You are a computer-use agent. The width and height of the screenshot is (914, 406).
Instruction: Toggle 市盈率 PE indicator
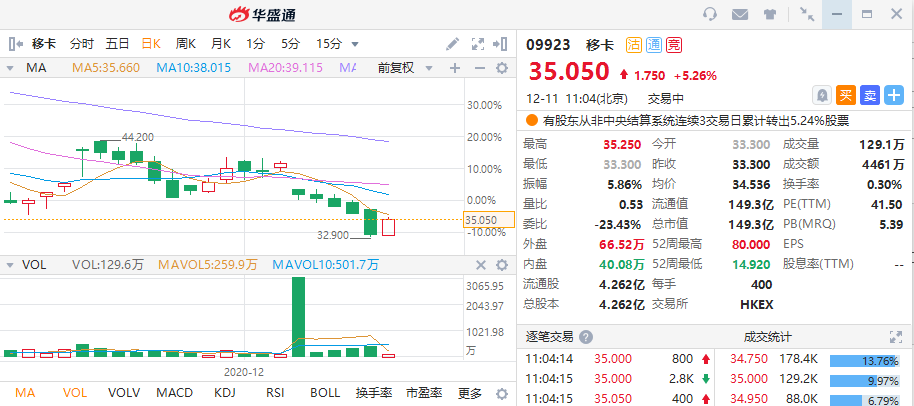[x=424, y=393]
